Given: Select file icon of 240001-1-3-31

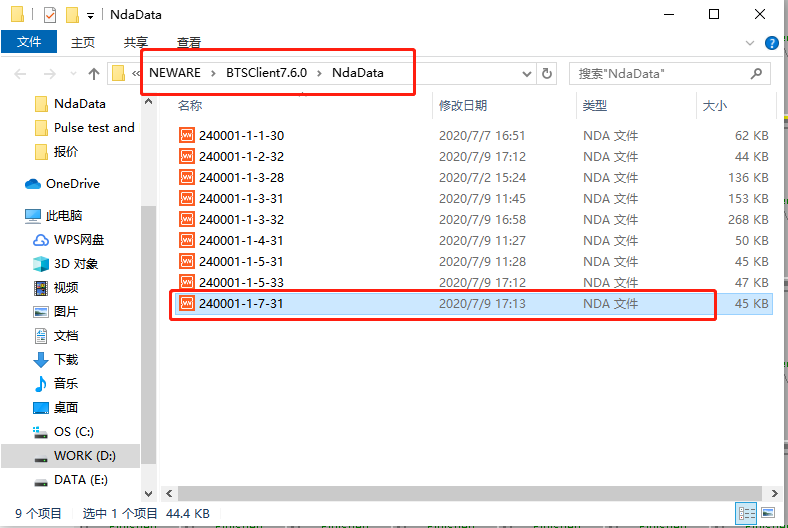Looking at the screenshot, I should pyautogui.click(x=187, y=198).
